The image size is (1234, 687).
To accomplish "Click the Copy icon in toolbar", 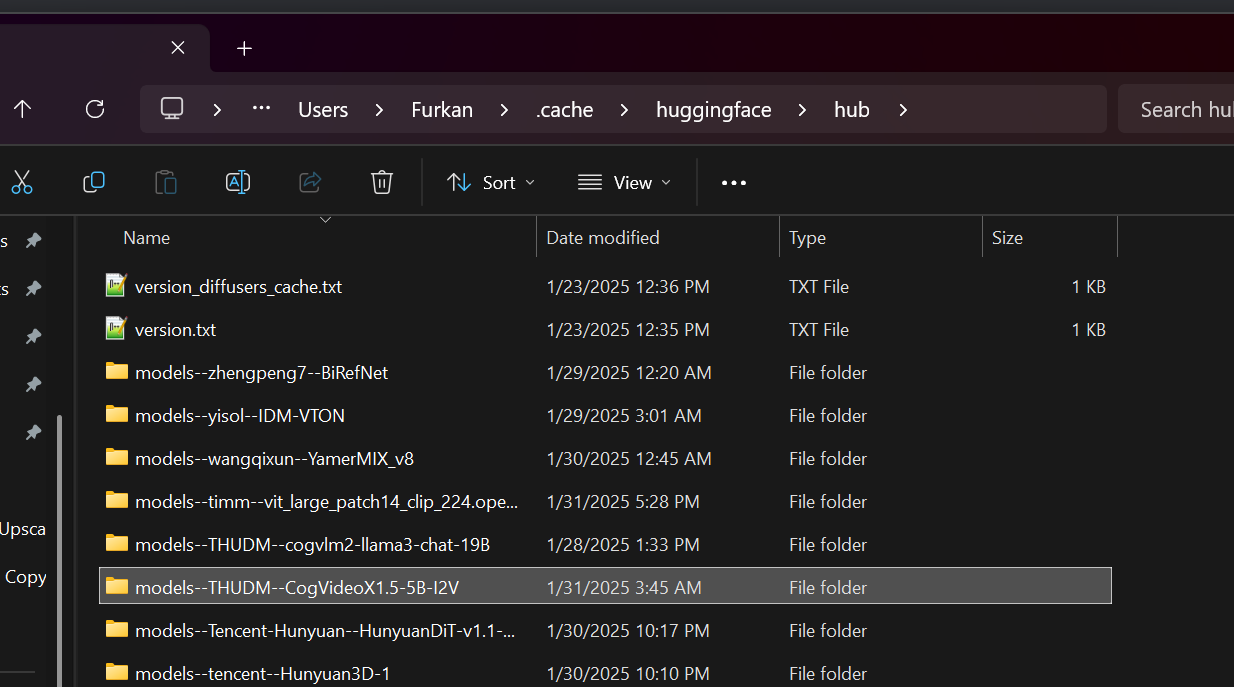I will (94, 182).
